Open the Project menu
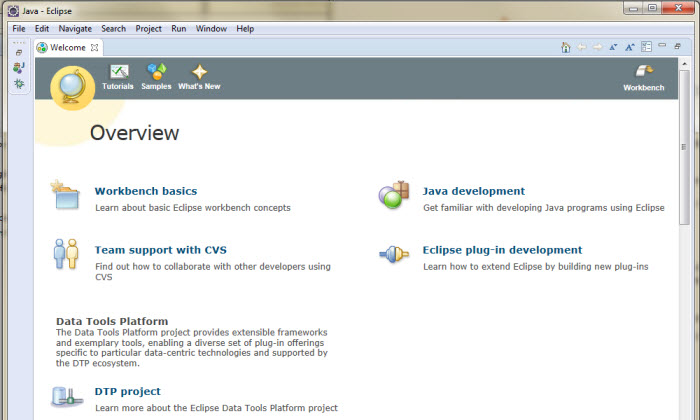700x420 pixels. tap(149, 29)
